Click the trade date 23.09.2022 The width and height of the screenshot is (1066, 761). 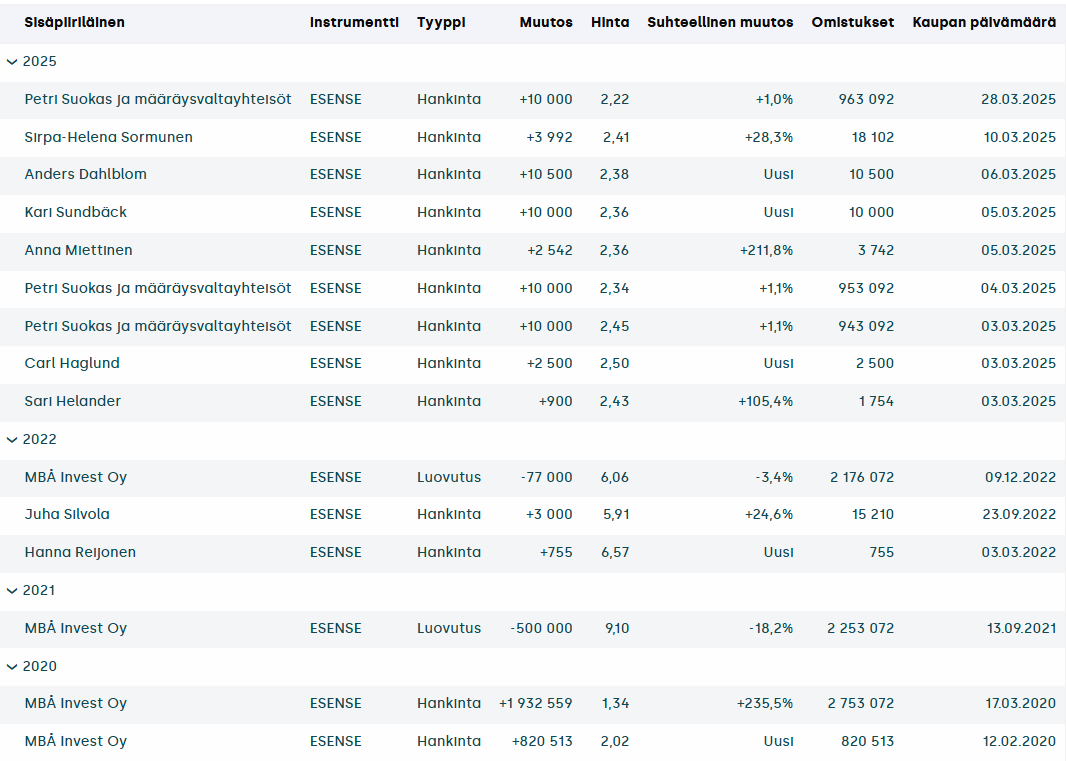[1019, 514]
